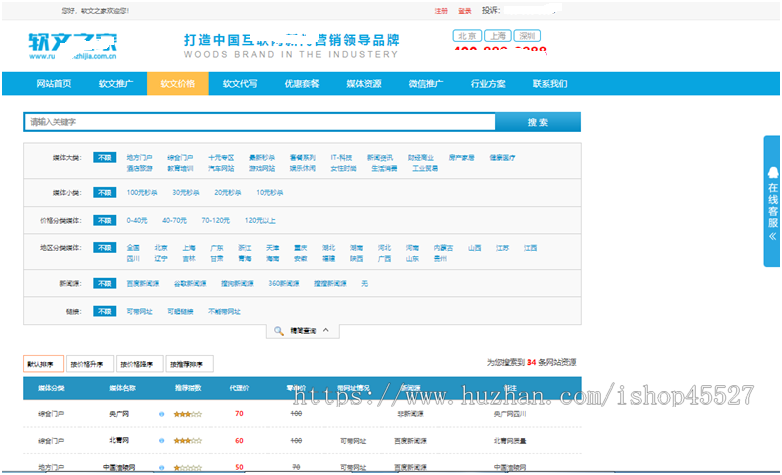Open the 媒体资源 nav item
This screenshot has width=782, height=475.
click(x=364, y=84)
